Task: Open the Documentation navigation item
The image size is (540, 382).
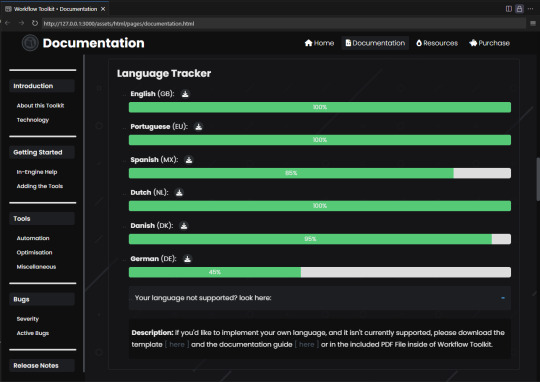Action: (375, 43)
